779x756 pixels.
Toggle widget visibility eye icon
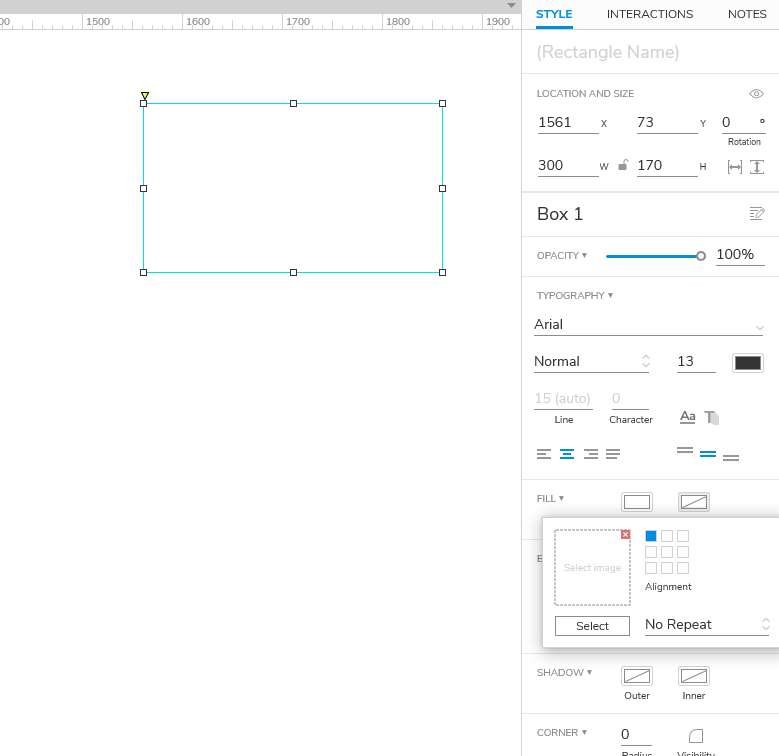pos(756,93)
